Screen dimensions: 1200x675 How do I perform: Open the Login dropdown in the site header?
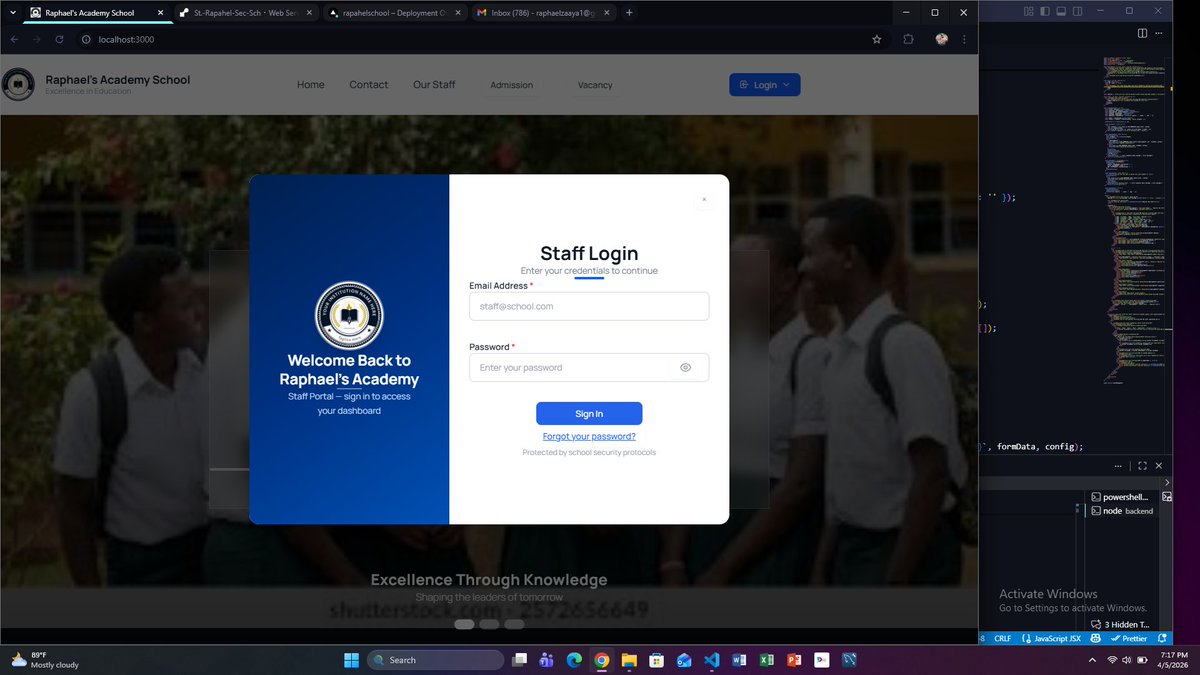tap(764, 85)
